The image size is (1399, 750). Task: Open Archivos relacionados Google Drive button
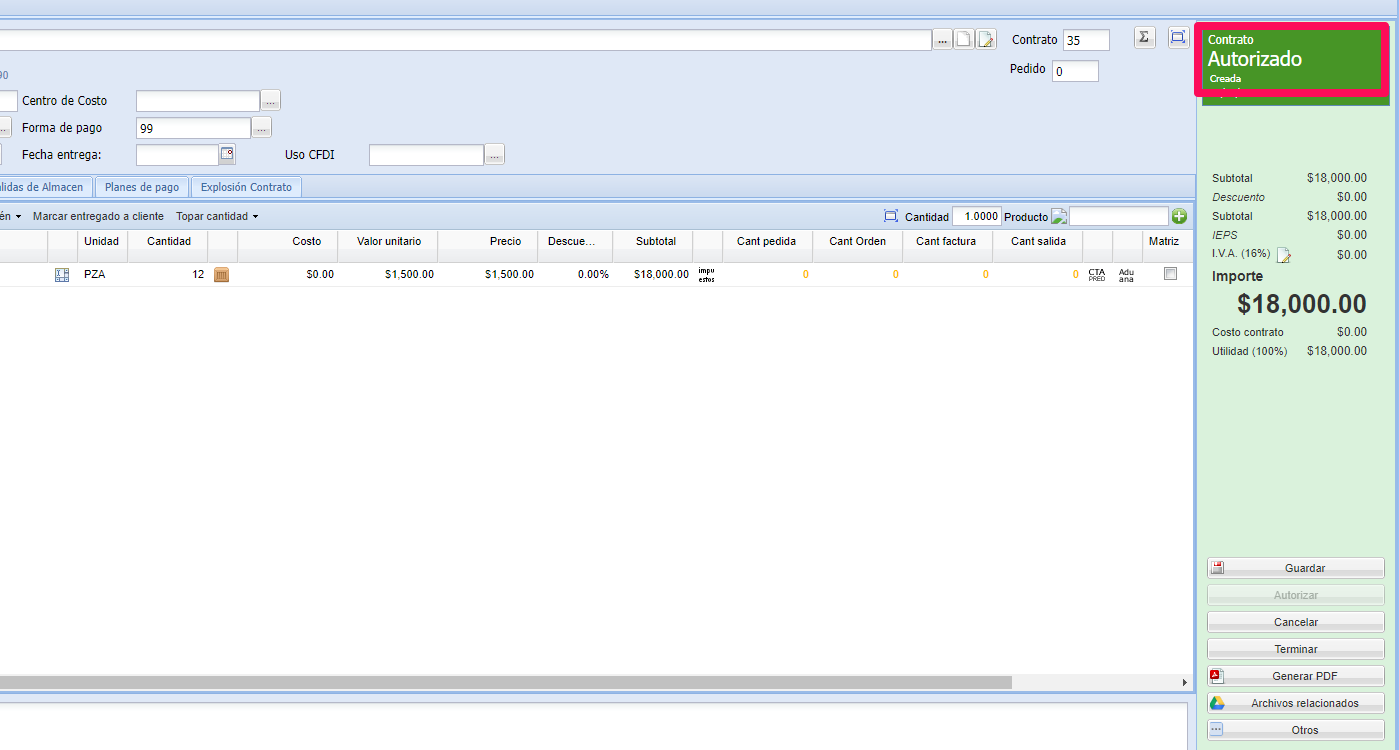pos(1296,703)
